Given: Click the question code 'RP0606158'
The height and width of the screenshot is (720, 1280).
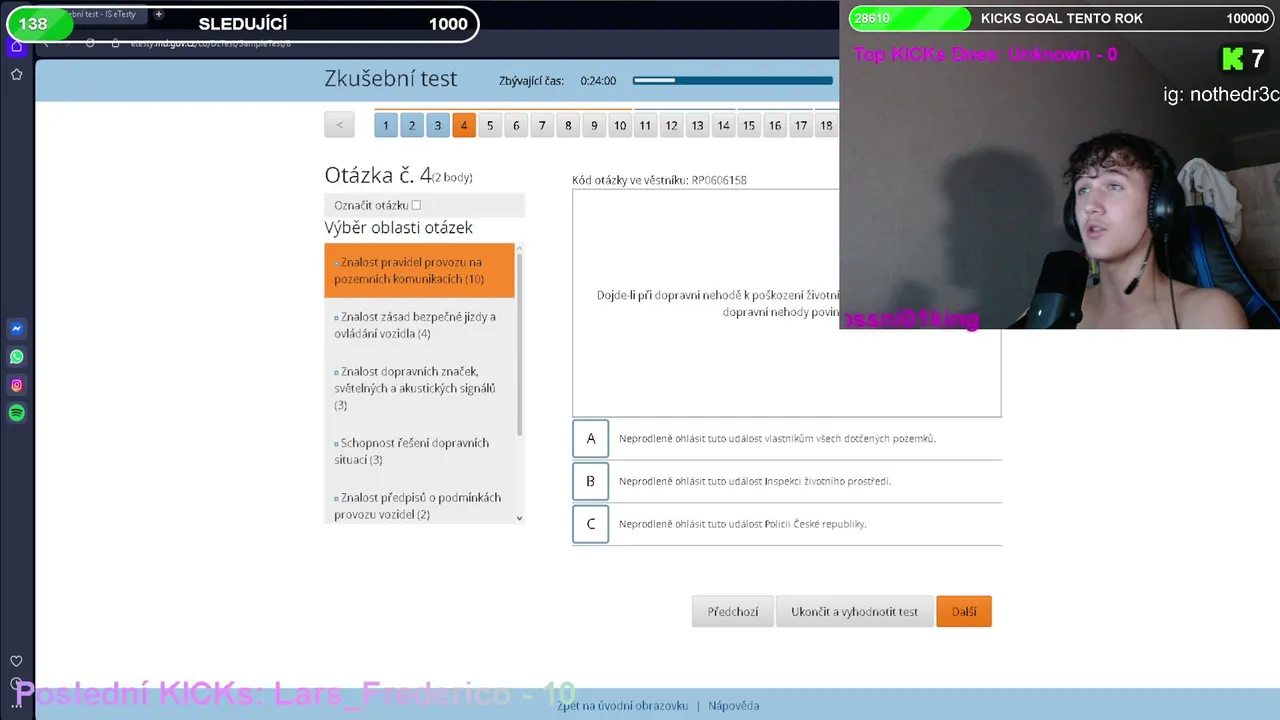Looking at the screenshot, I should tap(719, 180).
